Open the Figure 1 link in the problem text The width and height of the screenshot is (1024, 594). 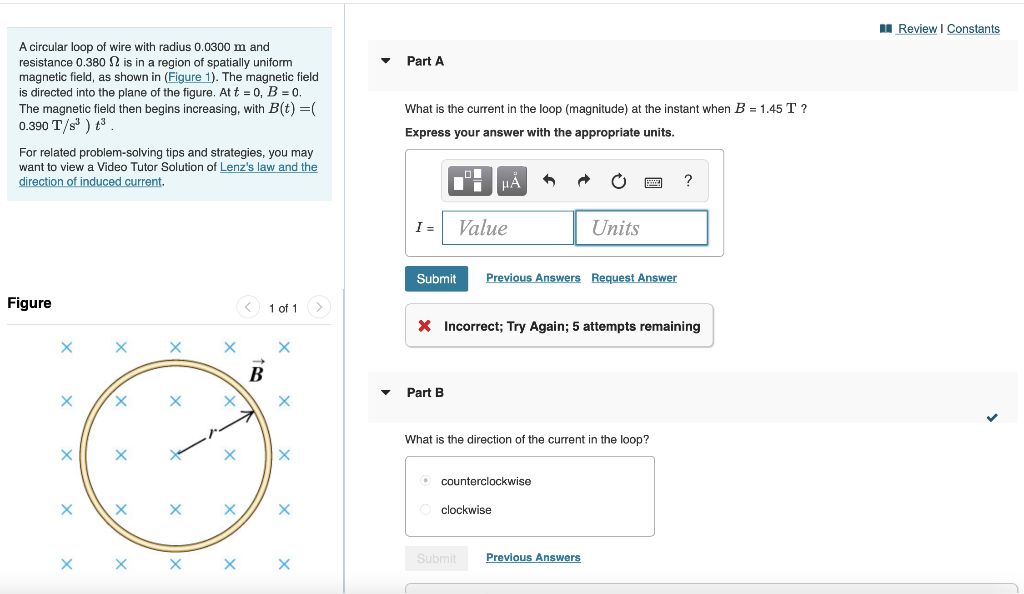(x=189, y=76)
